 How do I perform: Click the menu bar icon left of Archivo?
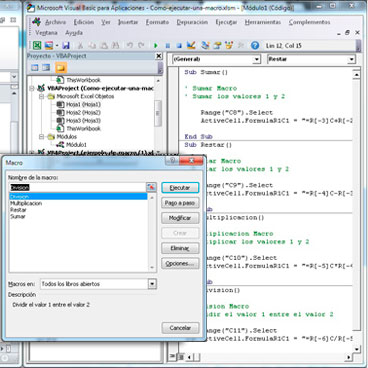36,22
